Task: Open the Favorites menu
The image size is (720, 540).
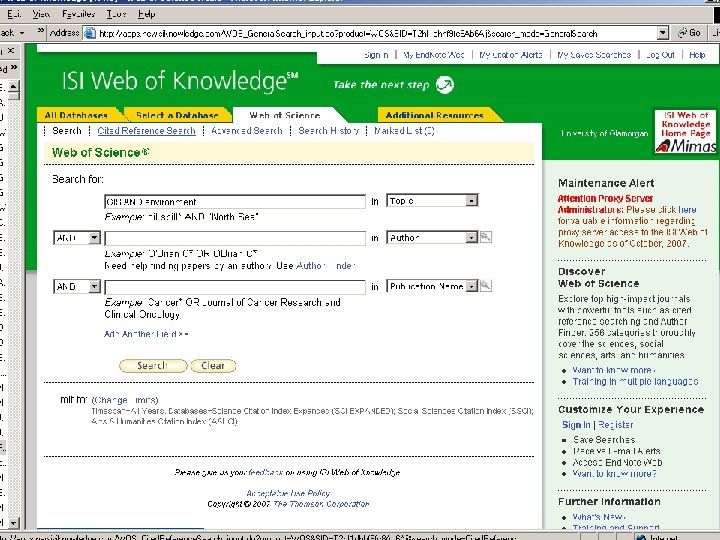Action: [x=79, y=14]
